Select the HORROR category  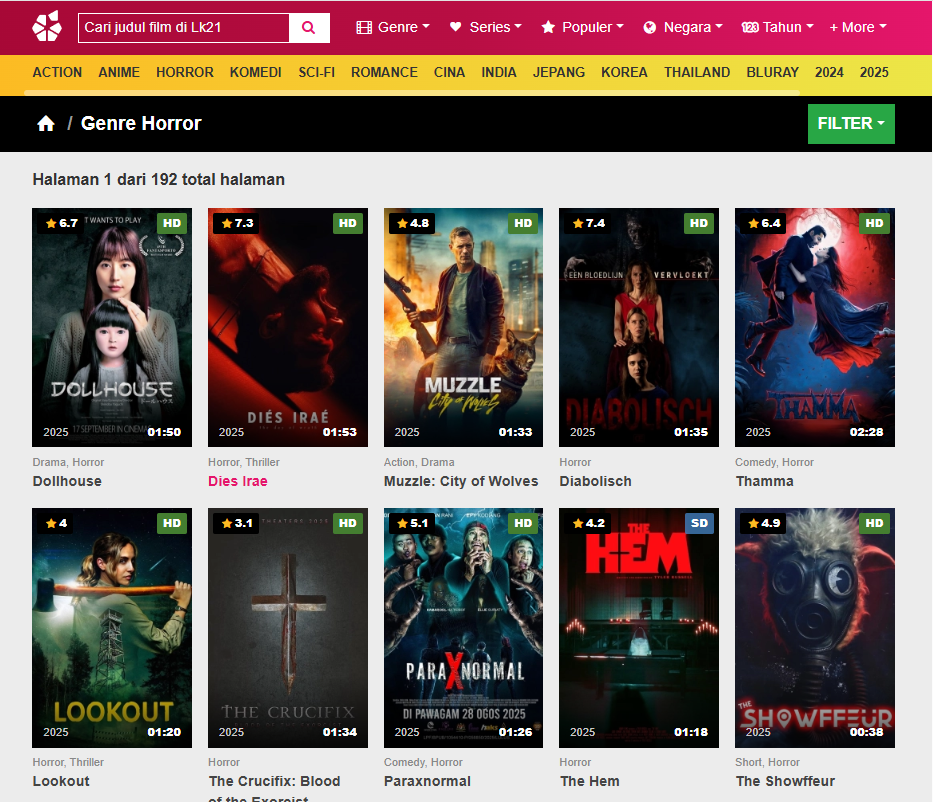point(184,73)
